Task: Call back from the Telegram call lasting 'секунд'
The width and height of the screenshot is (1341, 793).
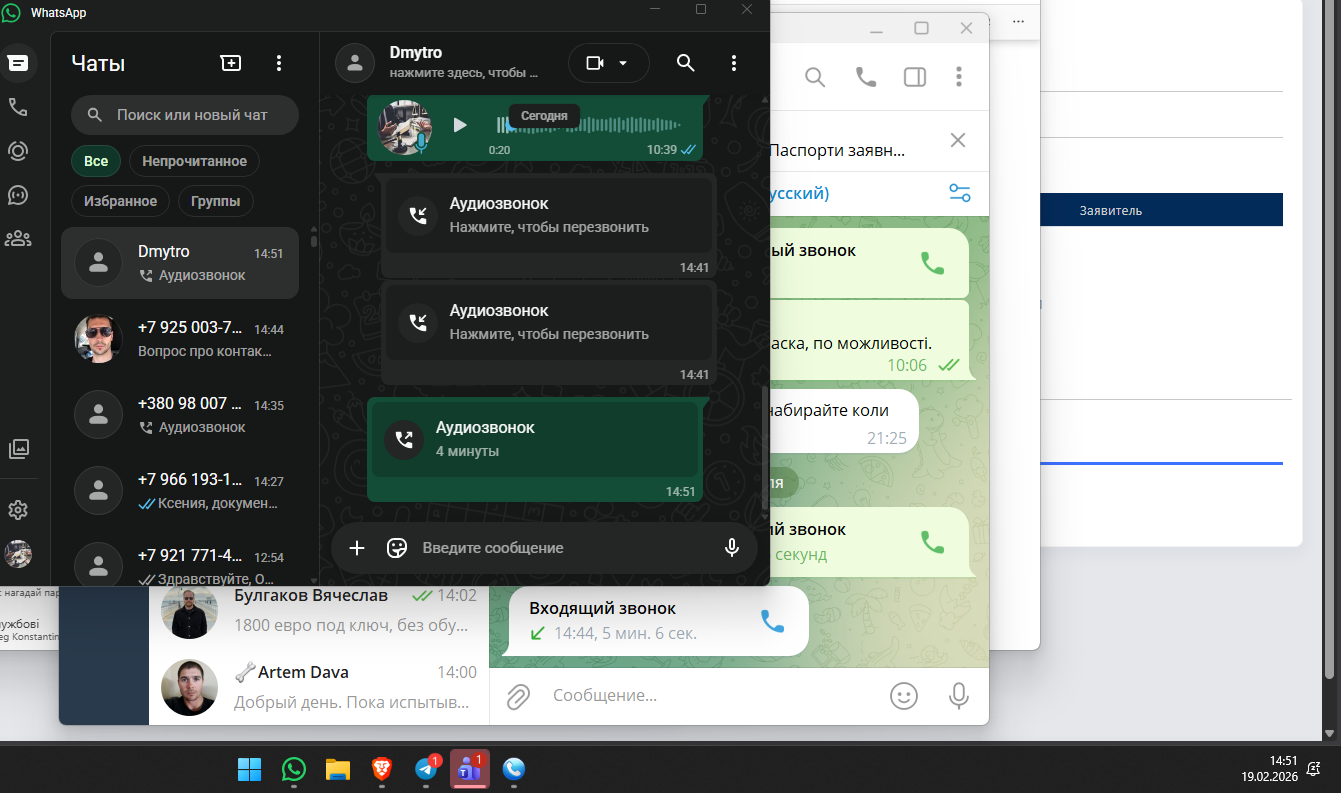Action: point(932,542)
